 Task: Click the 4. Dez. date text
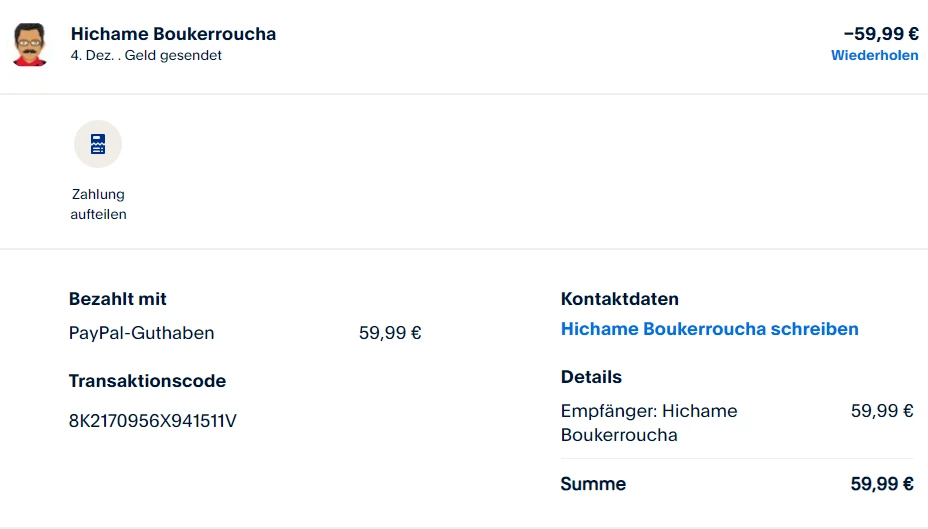tap(92, 56)
